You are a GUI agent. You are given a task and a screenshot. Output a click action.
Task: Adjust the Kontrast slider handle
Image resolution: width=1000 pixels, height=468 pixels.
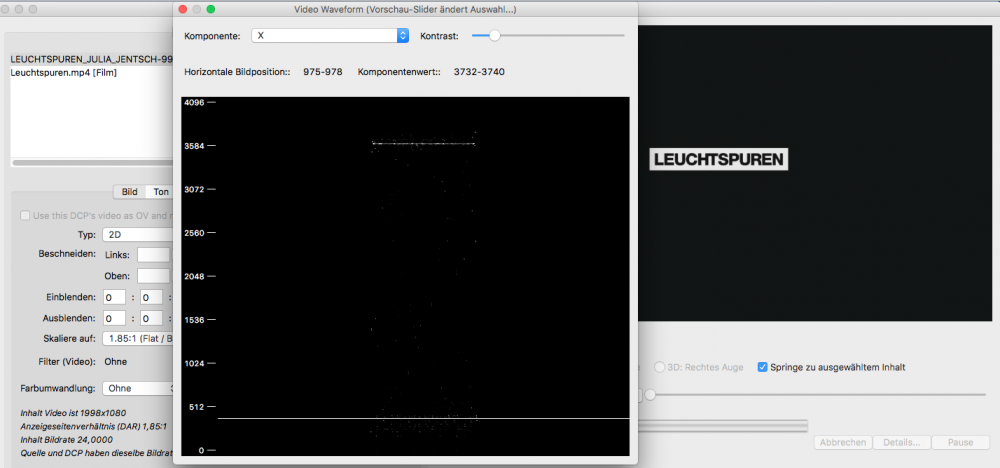pos(492,35)
